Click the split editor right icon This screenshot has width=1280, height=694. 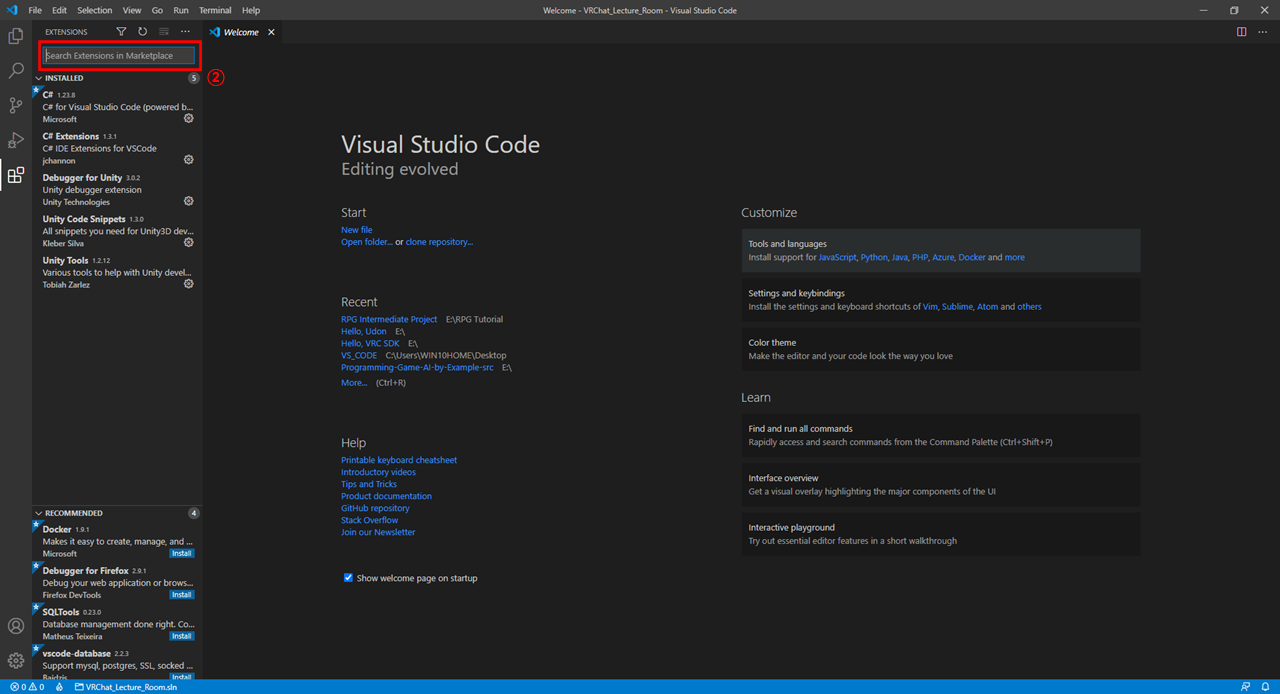[1241, 32]
